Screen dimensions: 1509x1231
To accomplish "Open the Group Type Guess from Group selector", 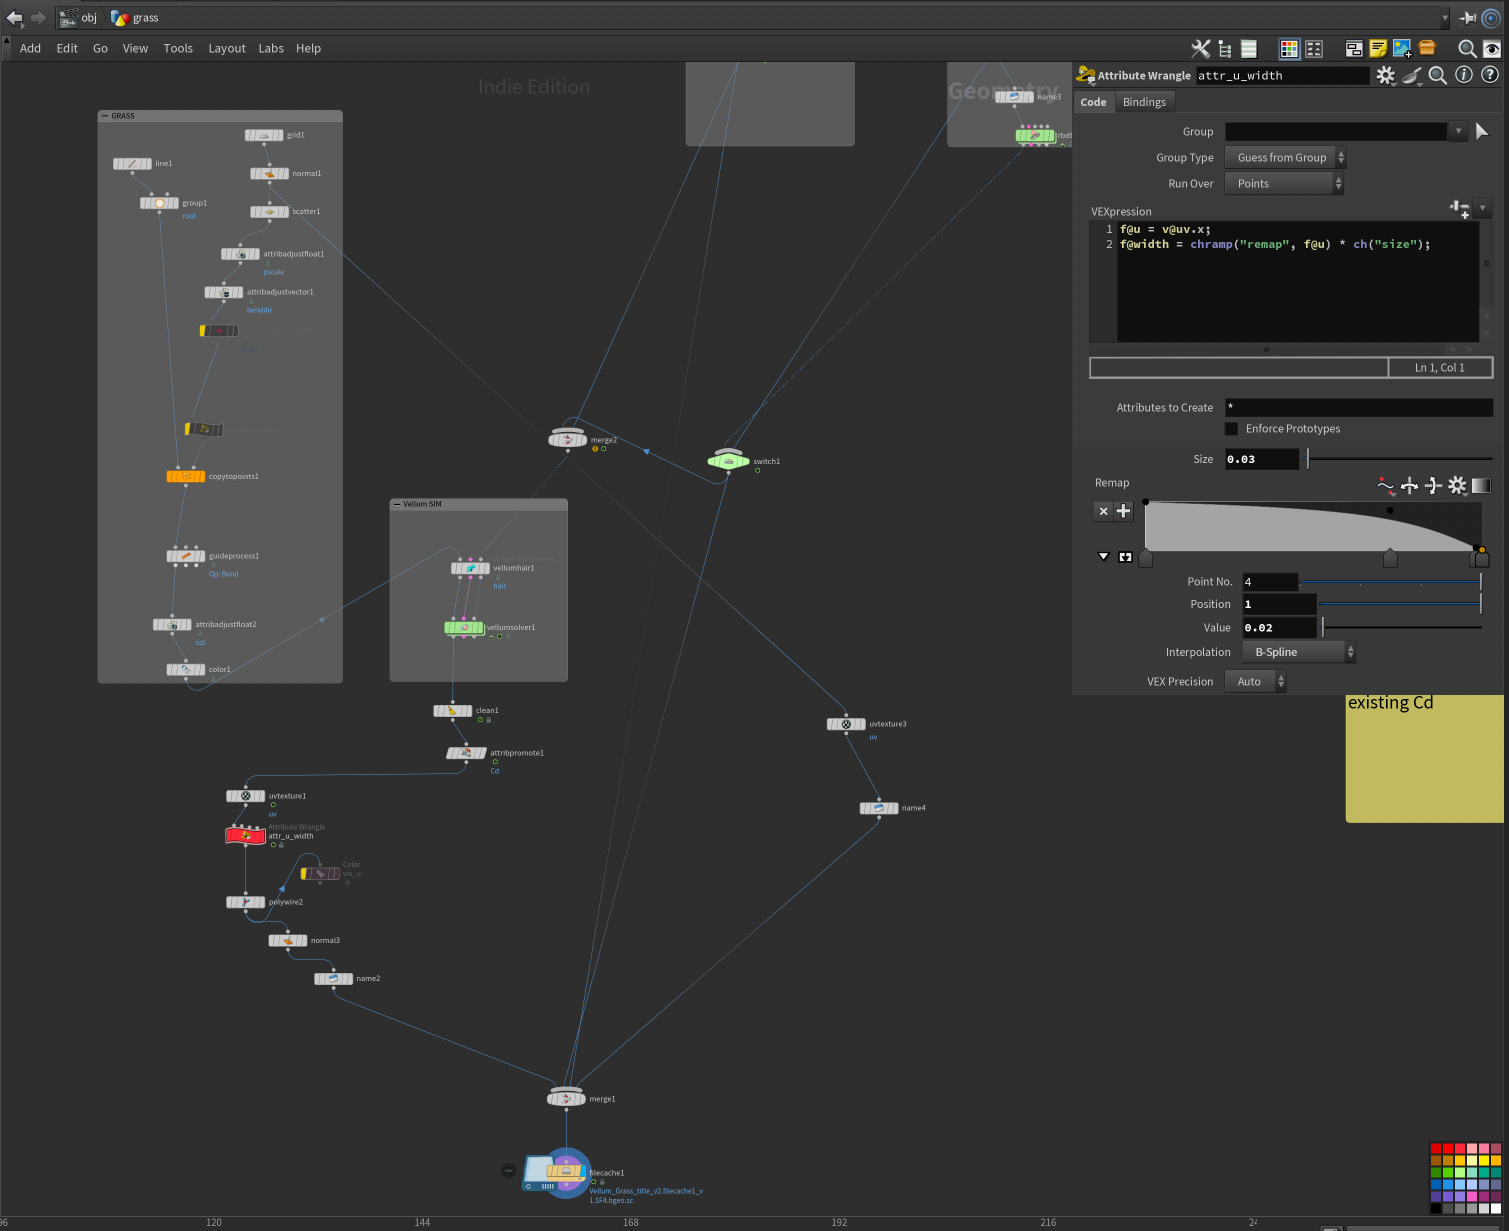I will 1286,158.
